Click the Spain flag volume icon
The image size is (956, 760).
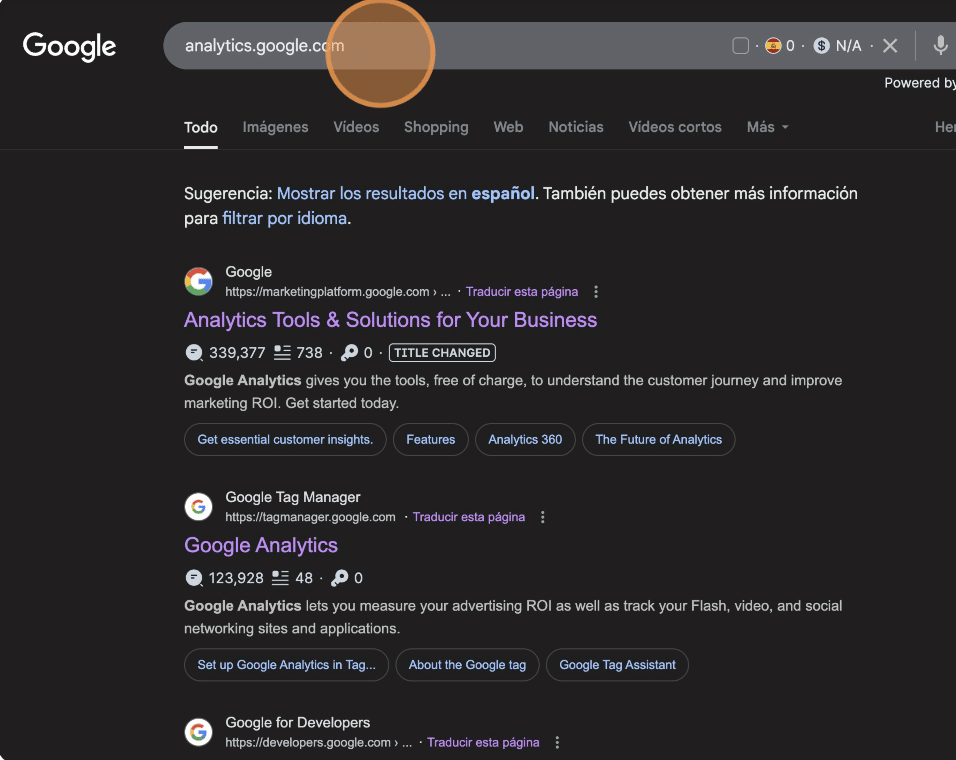773,46
